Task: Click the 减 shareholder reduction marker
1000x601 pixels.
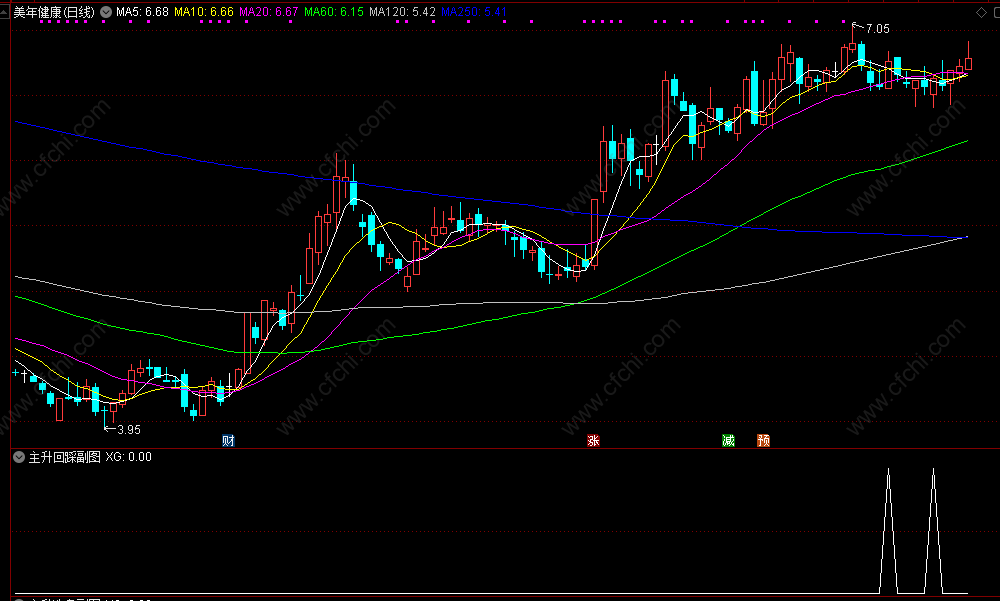Action: tap(728, 440)
